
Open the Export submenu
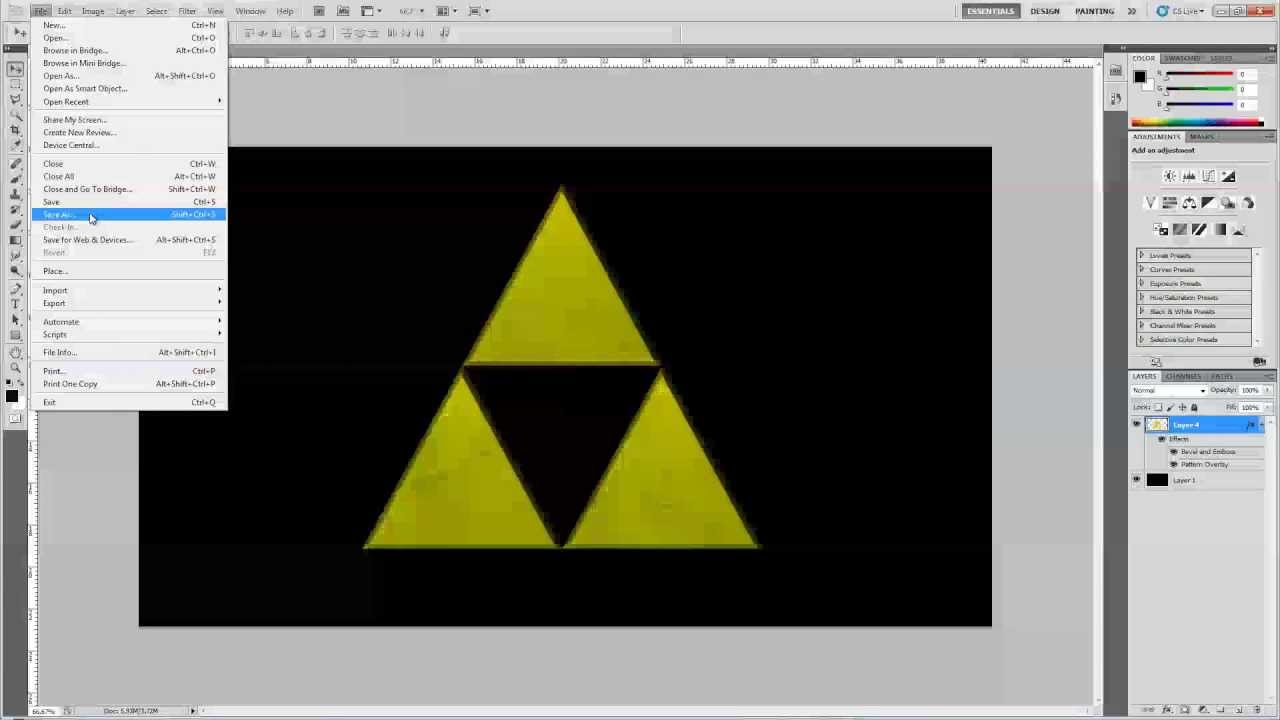[54, 303]
